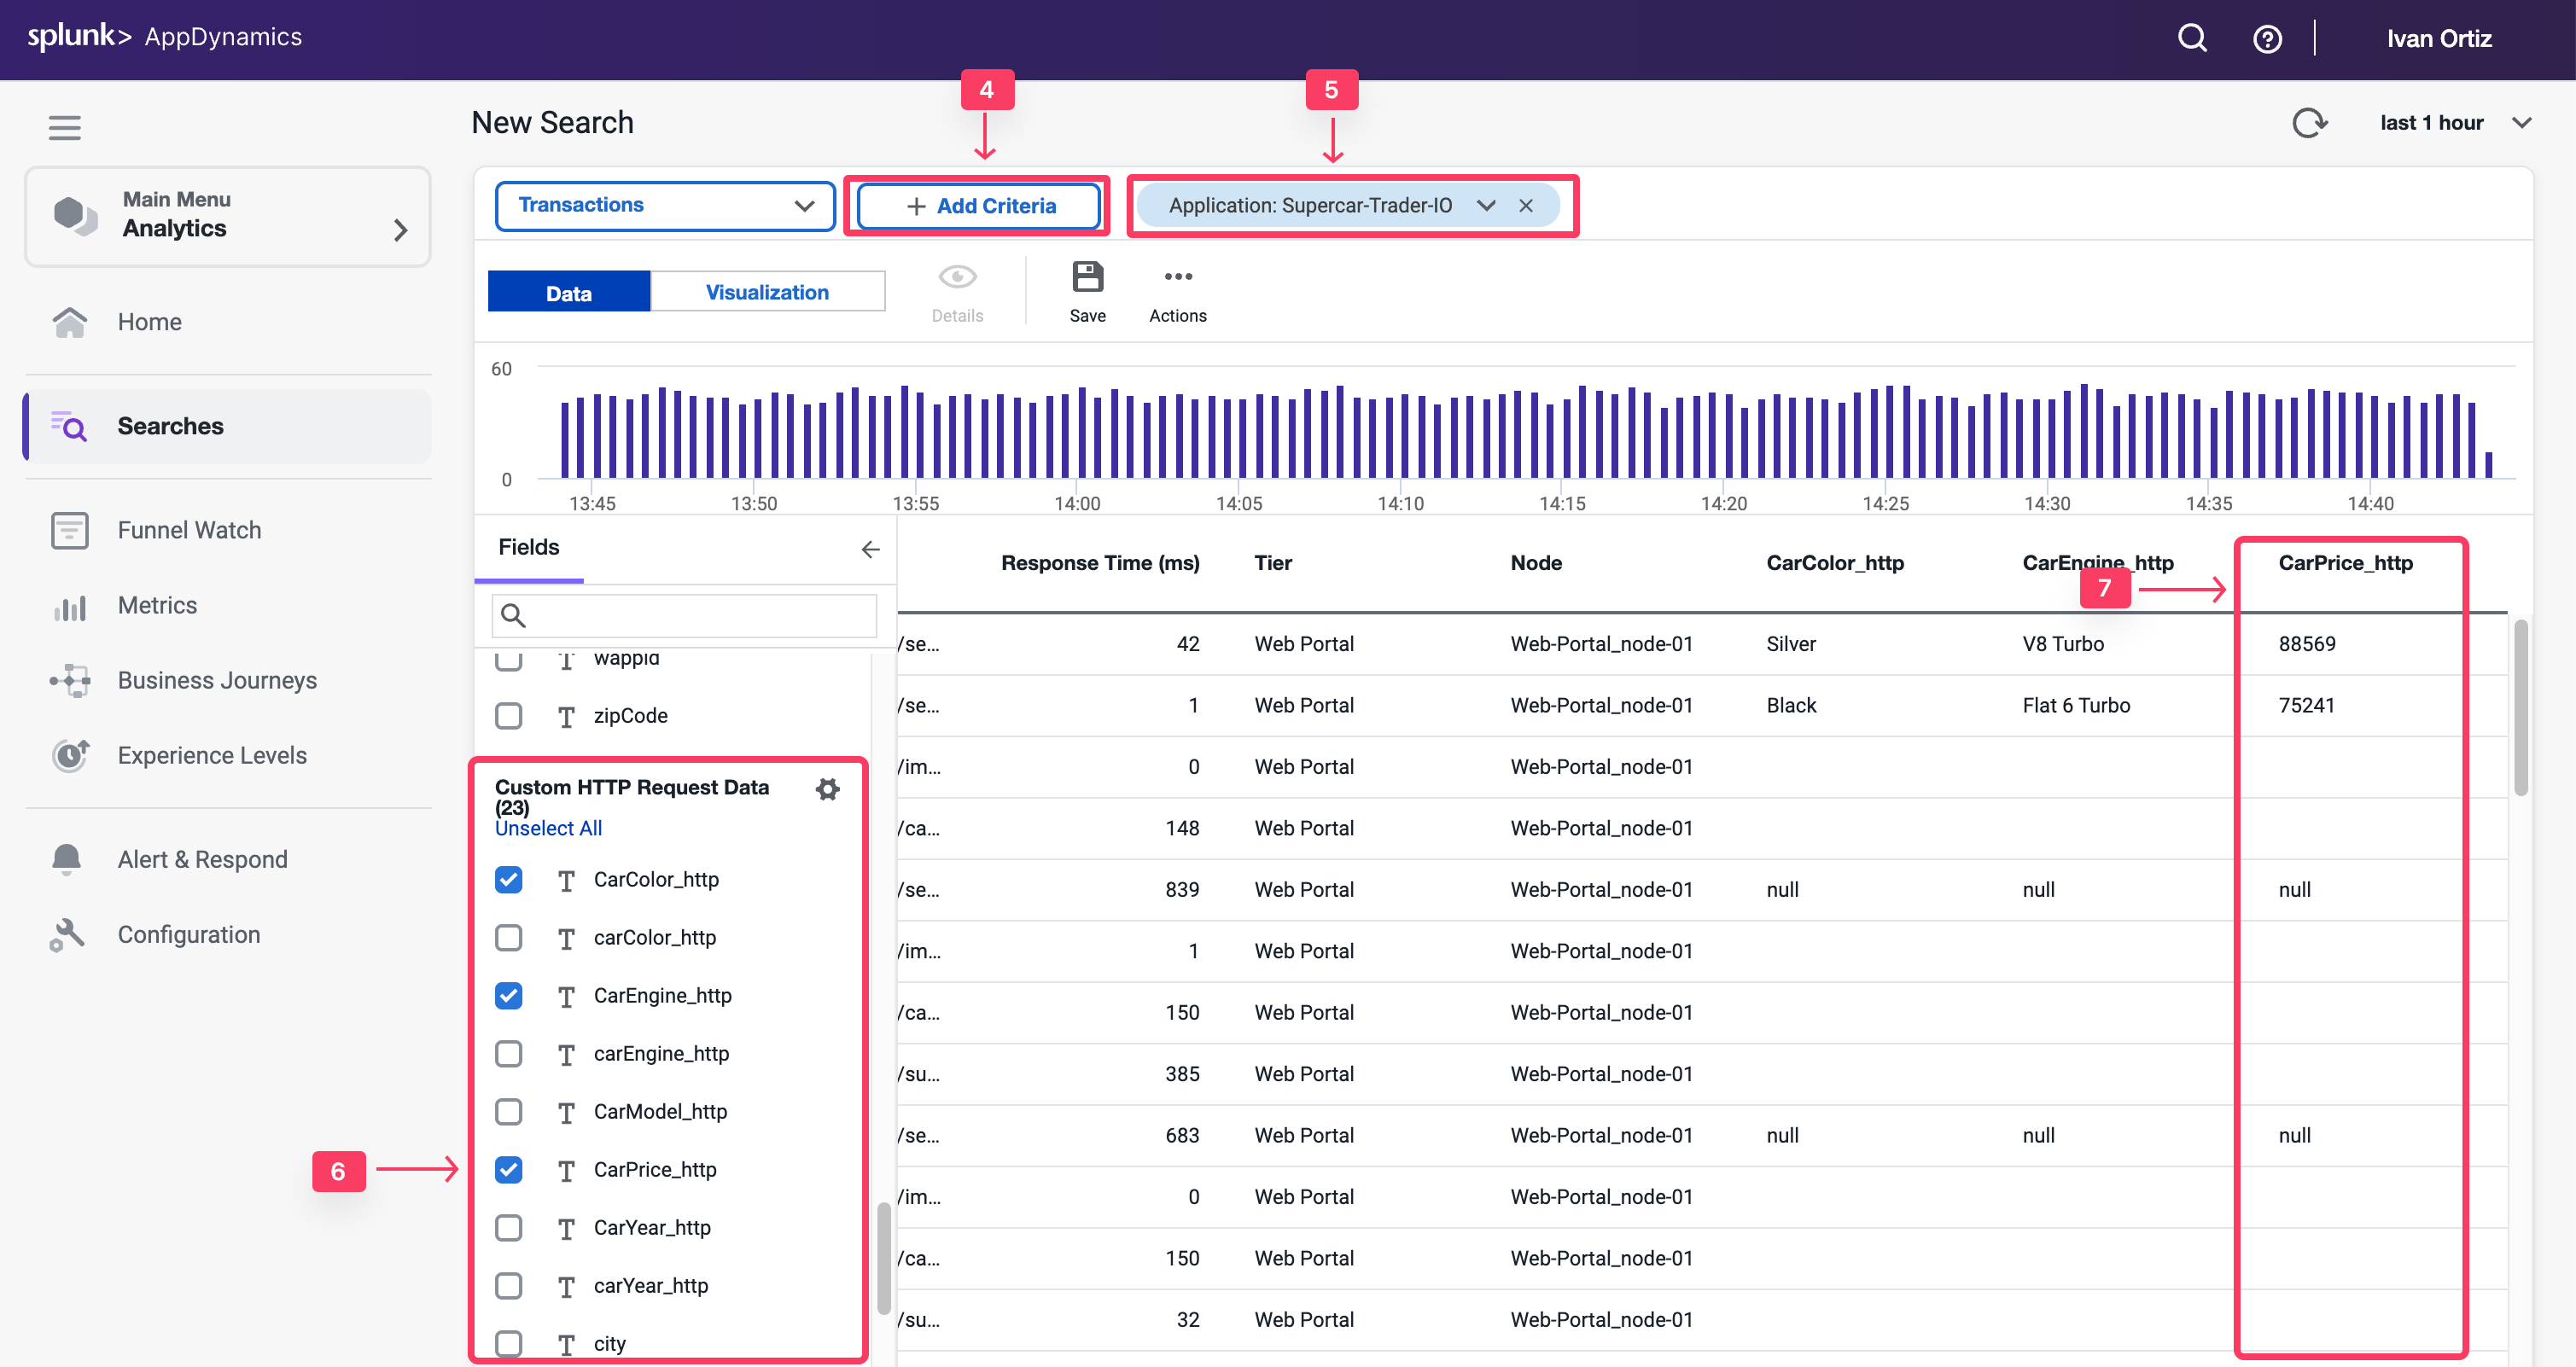Screen dimensions: 2576x1367
Task: Enable the CarModel_http field checkbox
Action: [x=509, y=1111]
